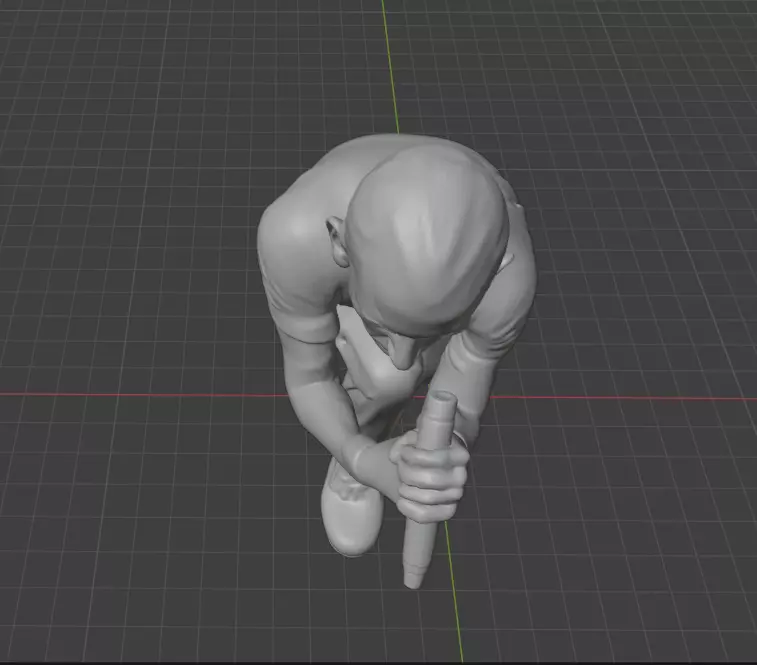Select the figure model by its bald head

[428, 239]
